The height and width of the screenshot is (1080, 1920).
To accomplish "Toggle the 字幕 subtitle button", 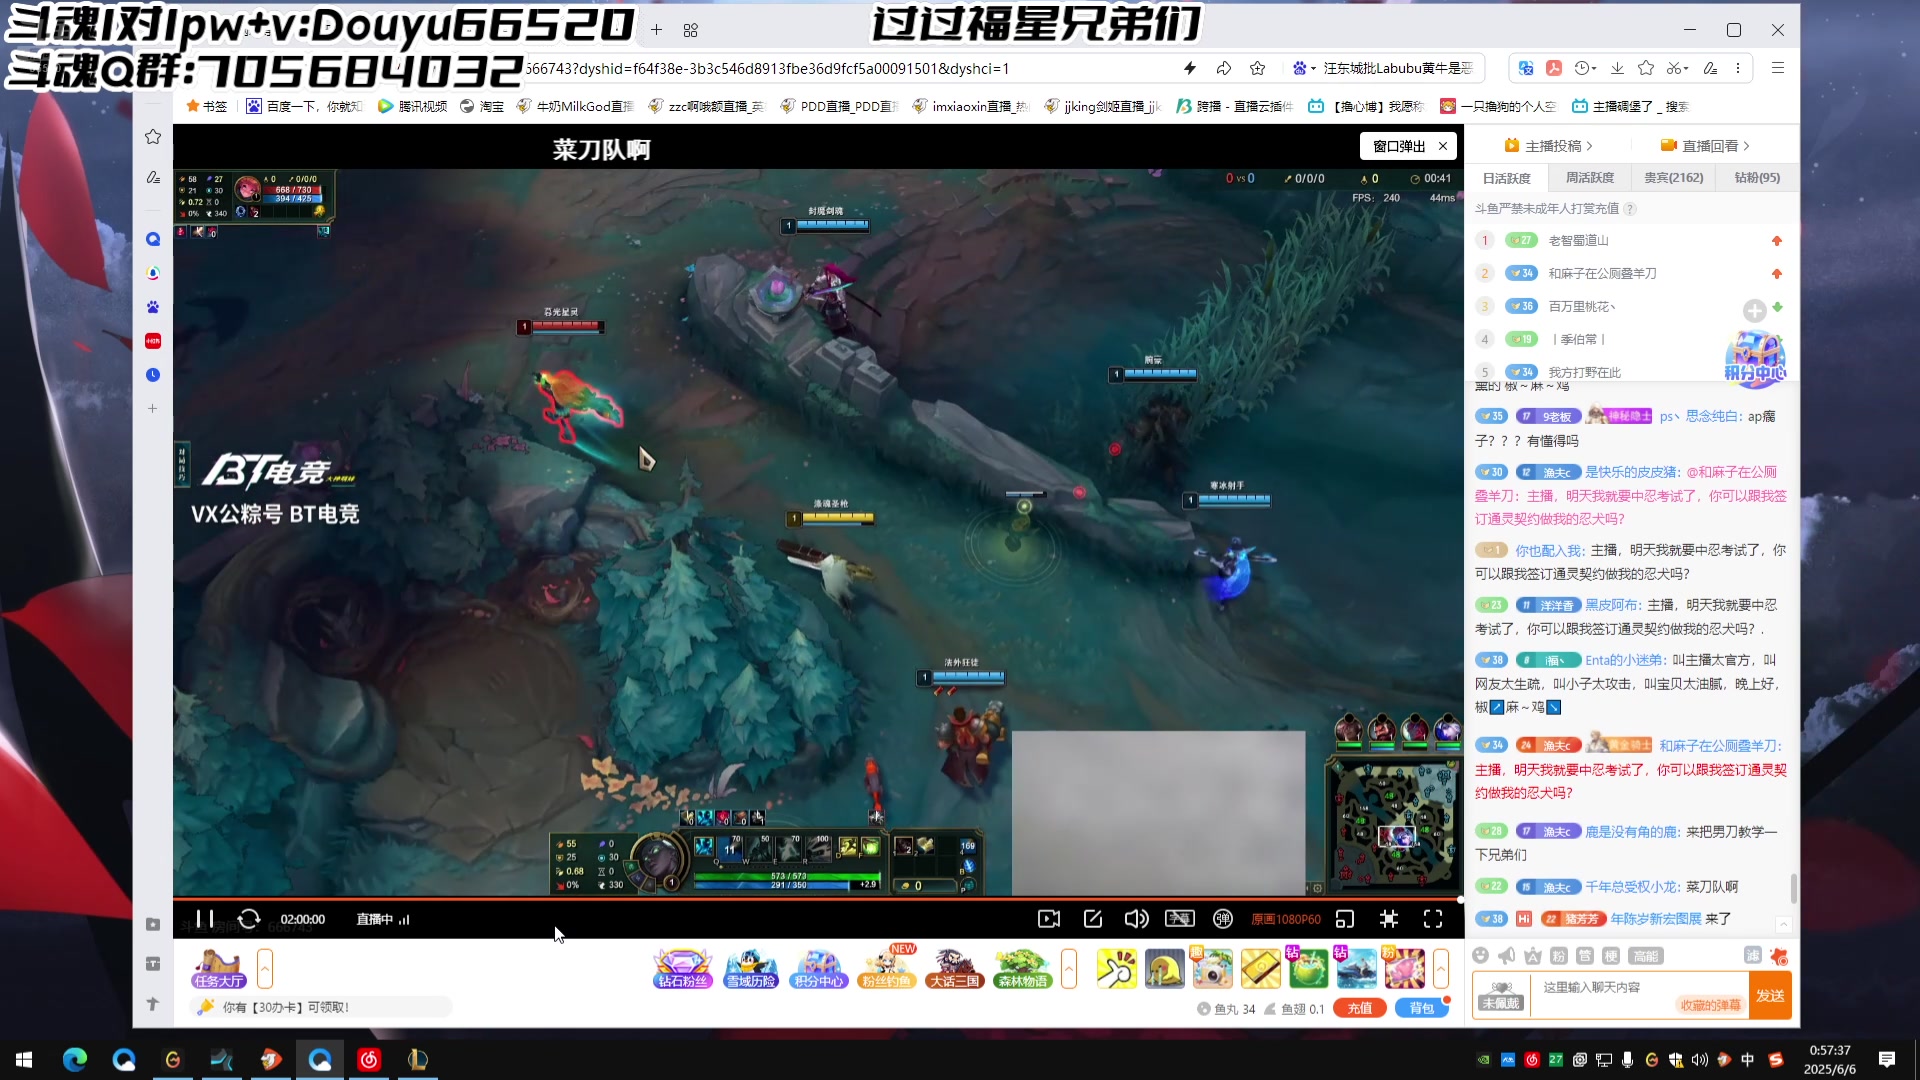I will [1180, 919].
